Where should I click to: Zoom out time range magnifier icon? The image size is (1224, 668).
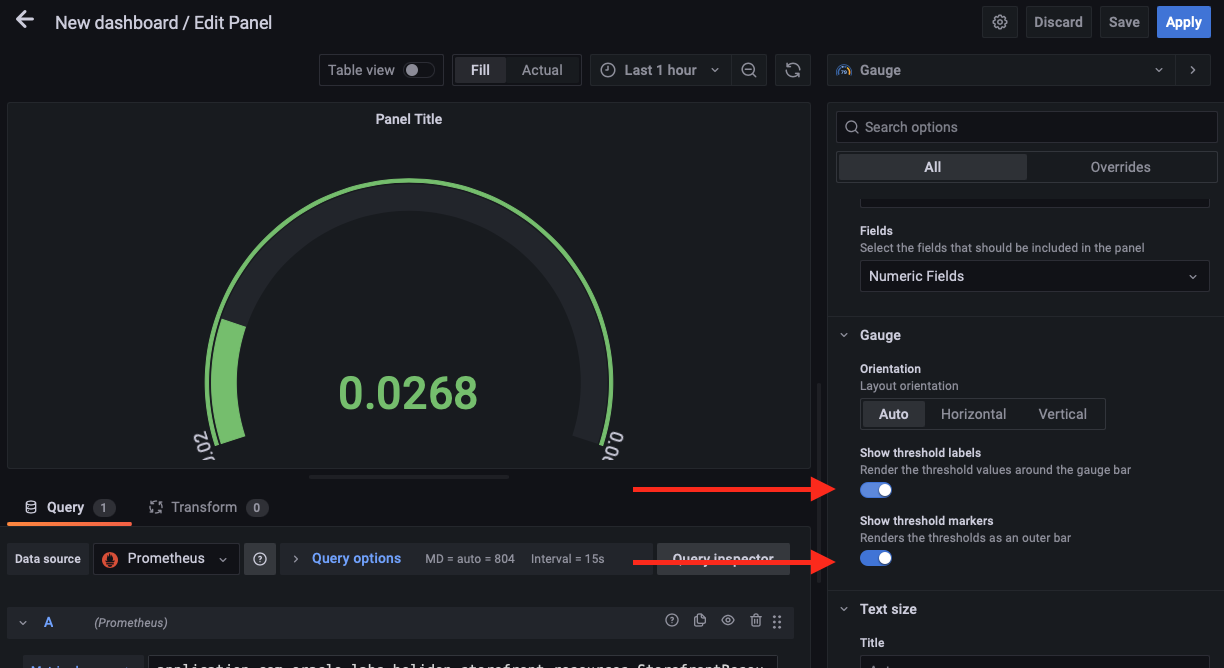point(748,70)
